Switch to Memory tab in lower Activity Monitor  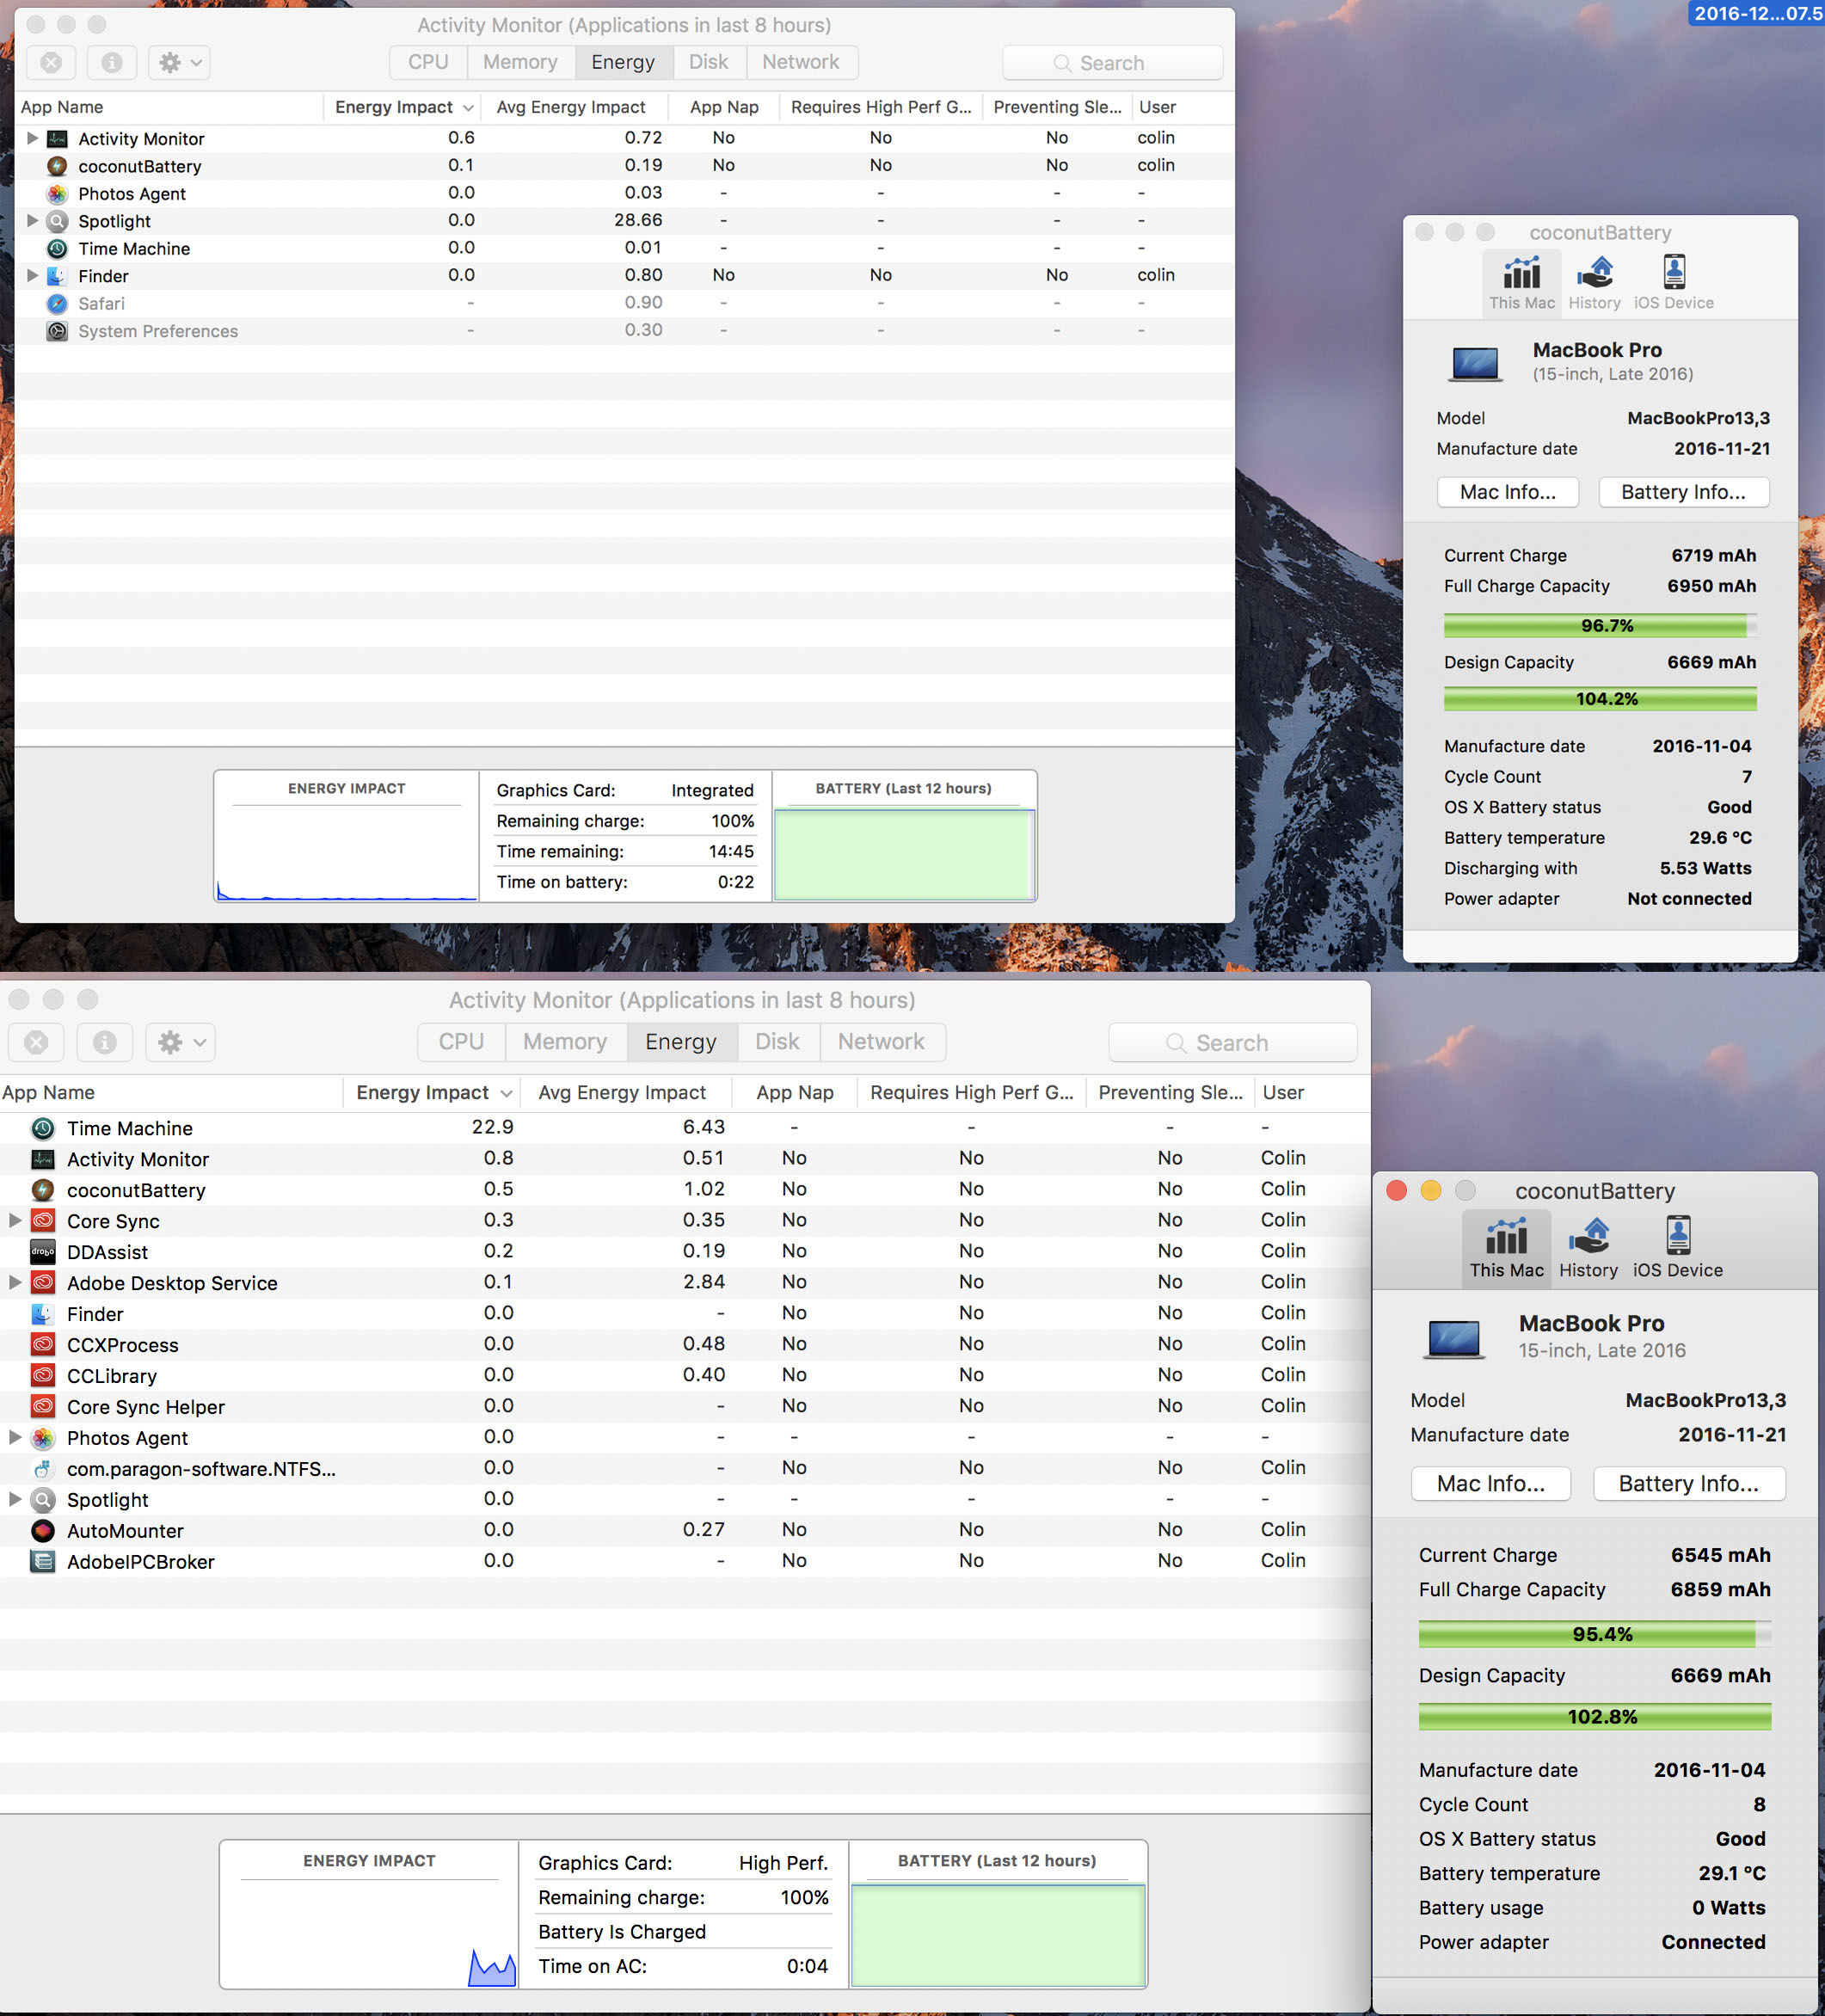tap(565, 1042)
